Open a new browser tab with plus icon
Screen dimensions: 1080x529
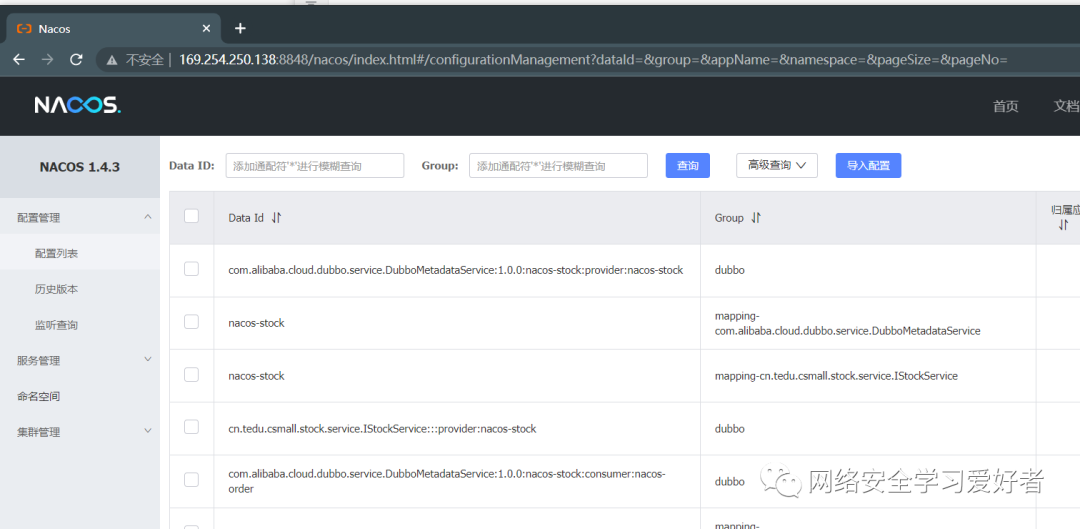click(240, 28)
